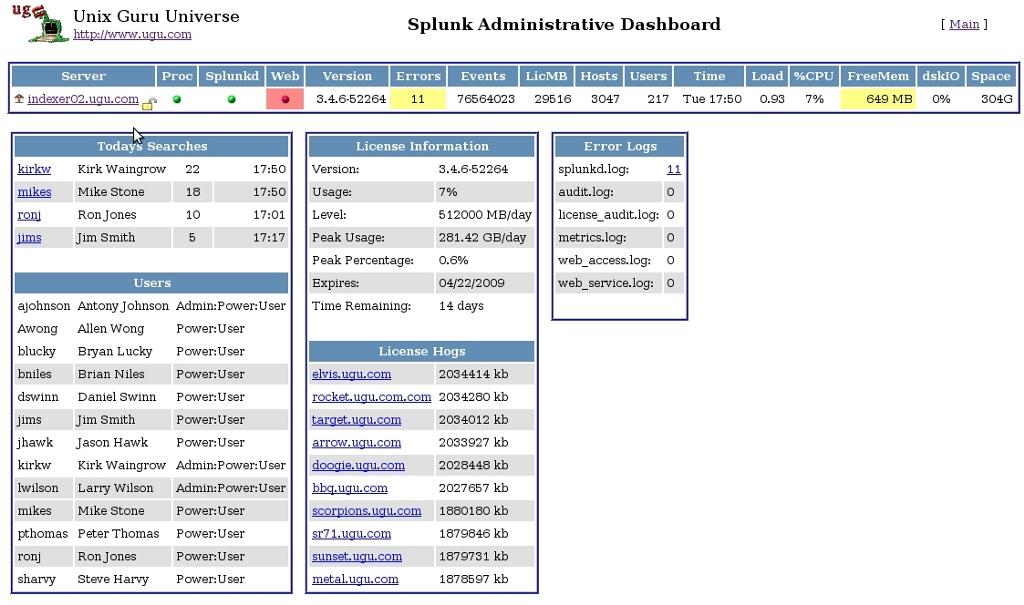Image resolution: width=1024 pixels, height=605 pixels.
Task: Click the audit.log label
Action: [586, 192]
